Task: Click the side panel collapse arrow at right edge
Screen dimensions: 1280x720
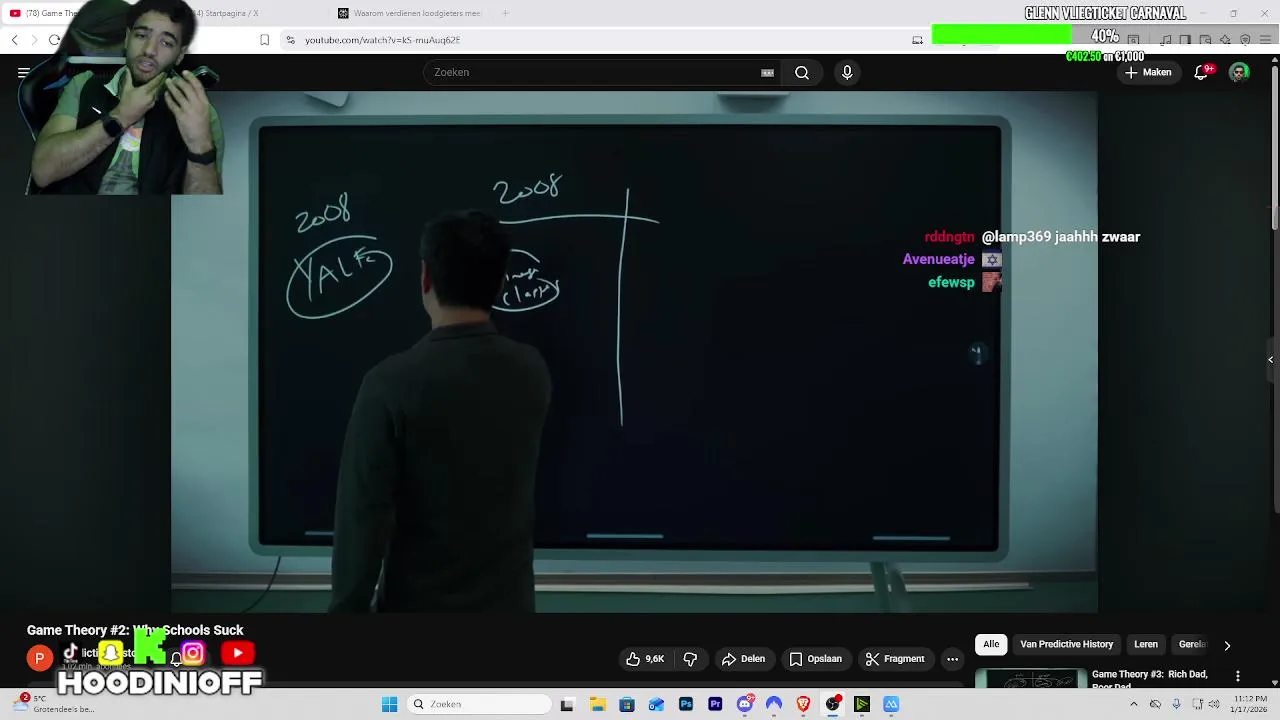Action: [1271, 359]
